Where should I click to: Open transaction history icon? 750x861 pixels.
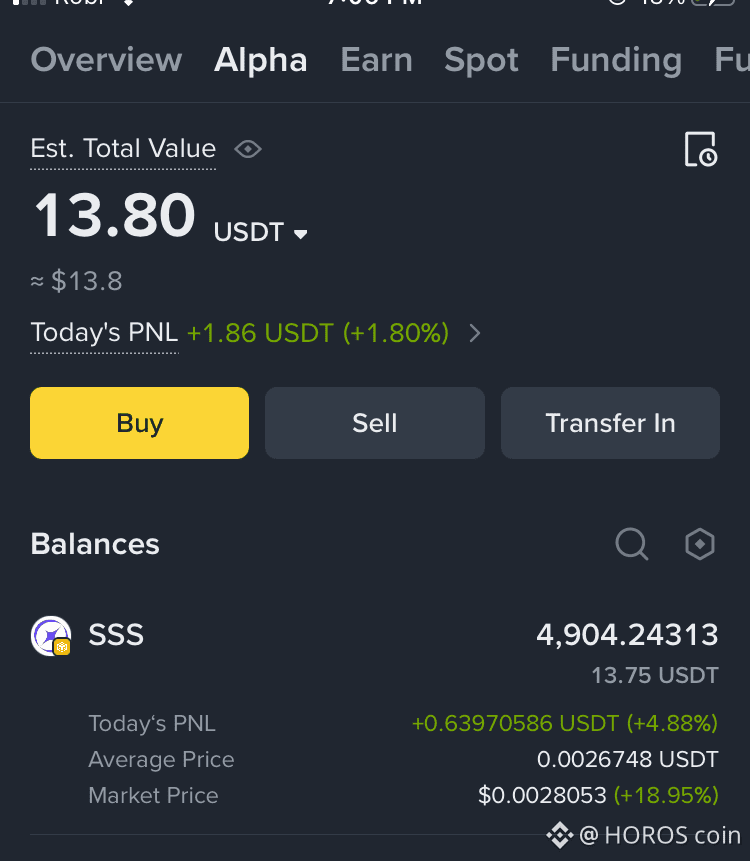click(701, 149)
